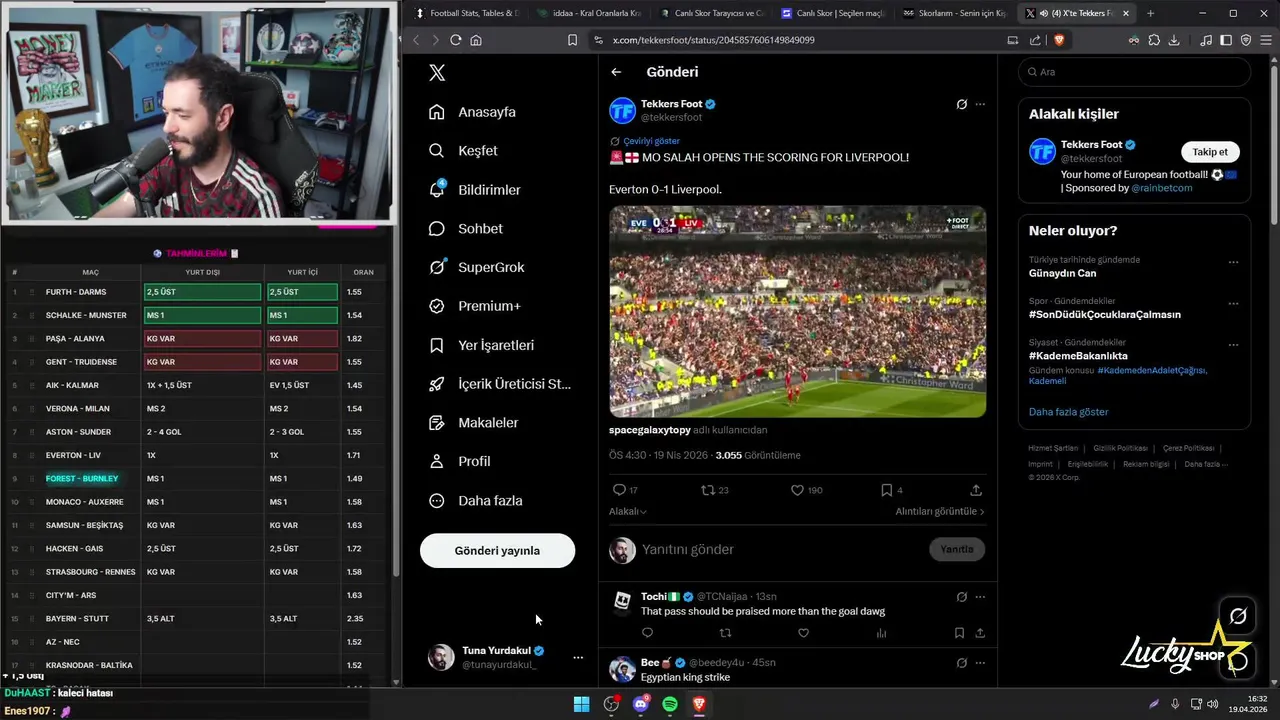Viewport: 1280px width, 720px height.
Task: Repost Tochi's reply
Action: point(725,633)
